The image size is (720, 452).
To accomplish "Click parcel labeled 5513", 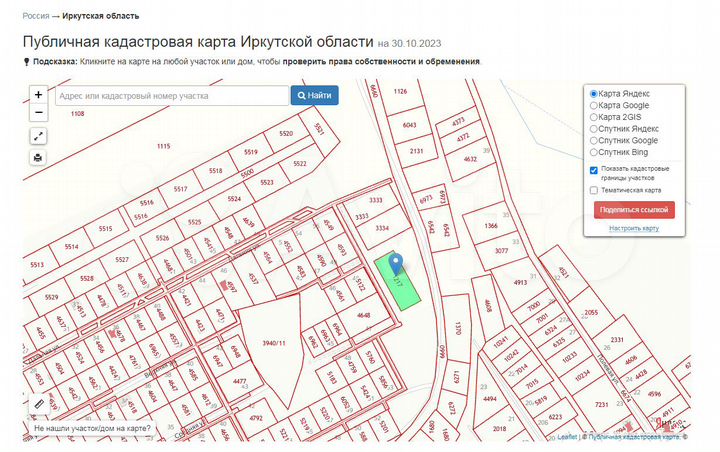I will (37, 265).
